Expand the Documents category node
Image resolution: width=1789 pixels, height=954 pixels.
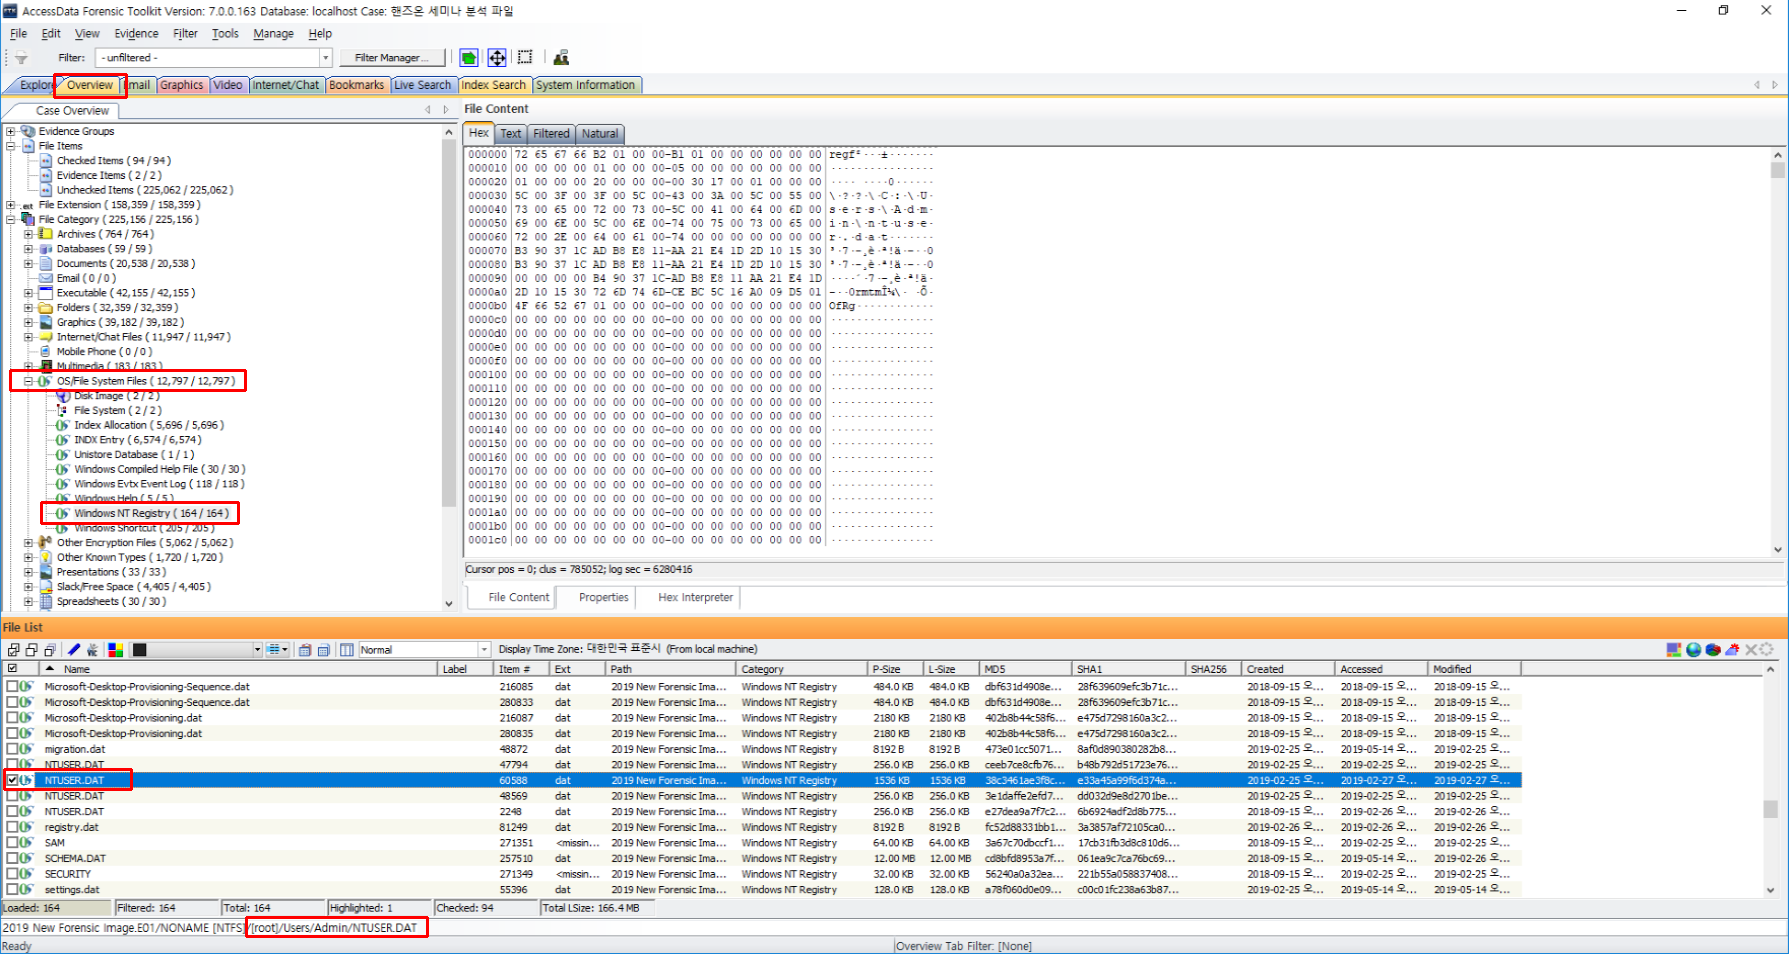28,264
